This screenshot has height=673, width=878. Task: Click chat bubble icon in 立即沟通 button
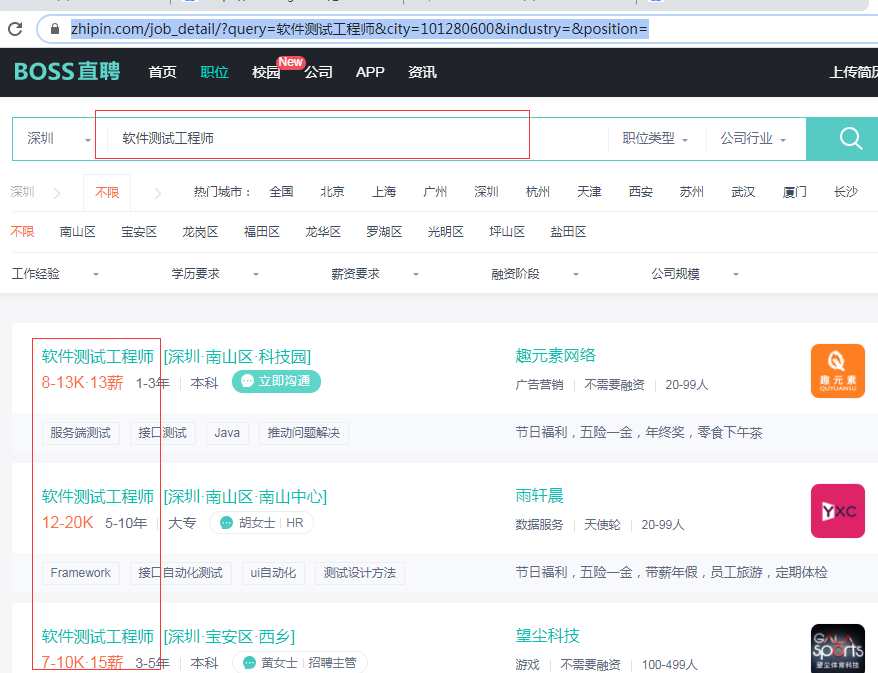tap(247, 381)
